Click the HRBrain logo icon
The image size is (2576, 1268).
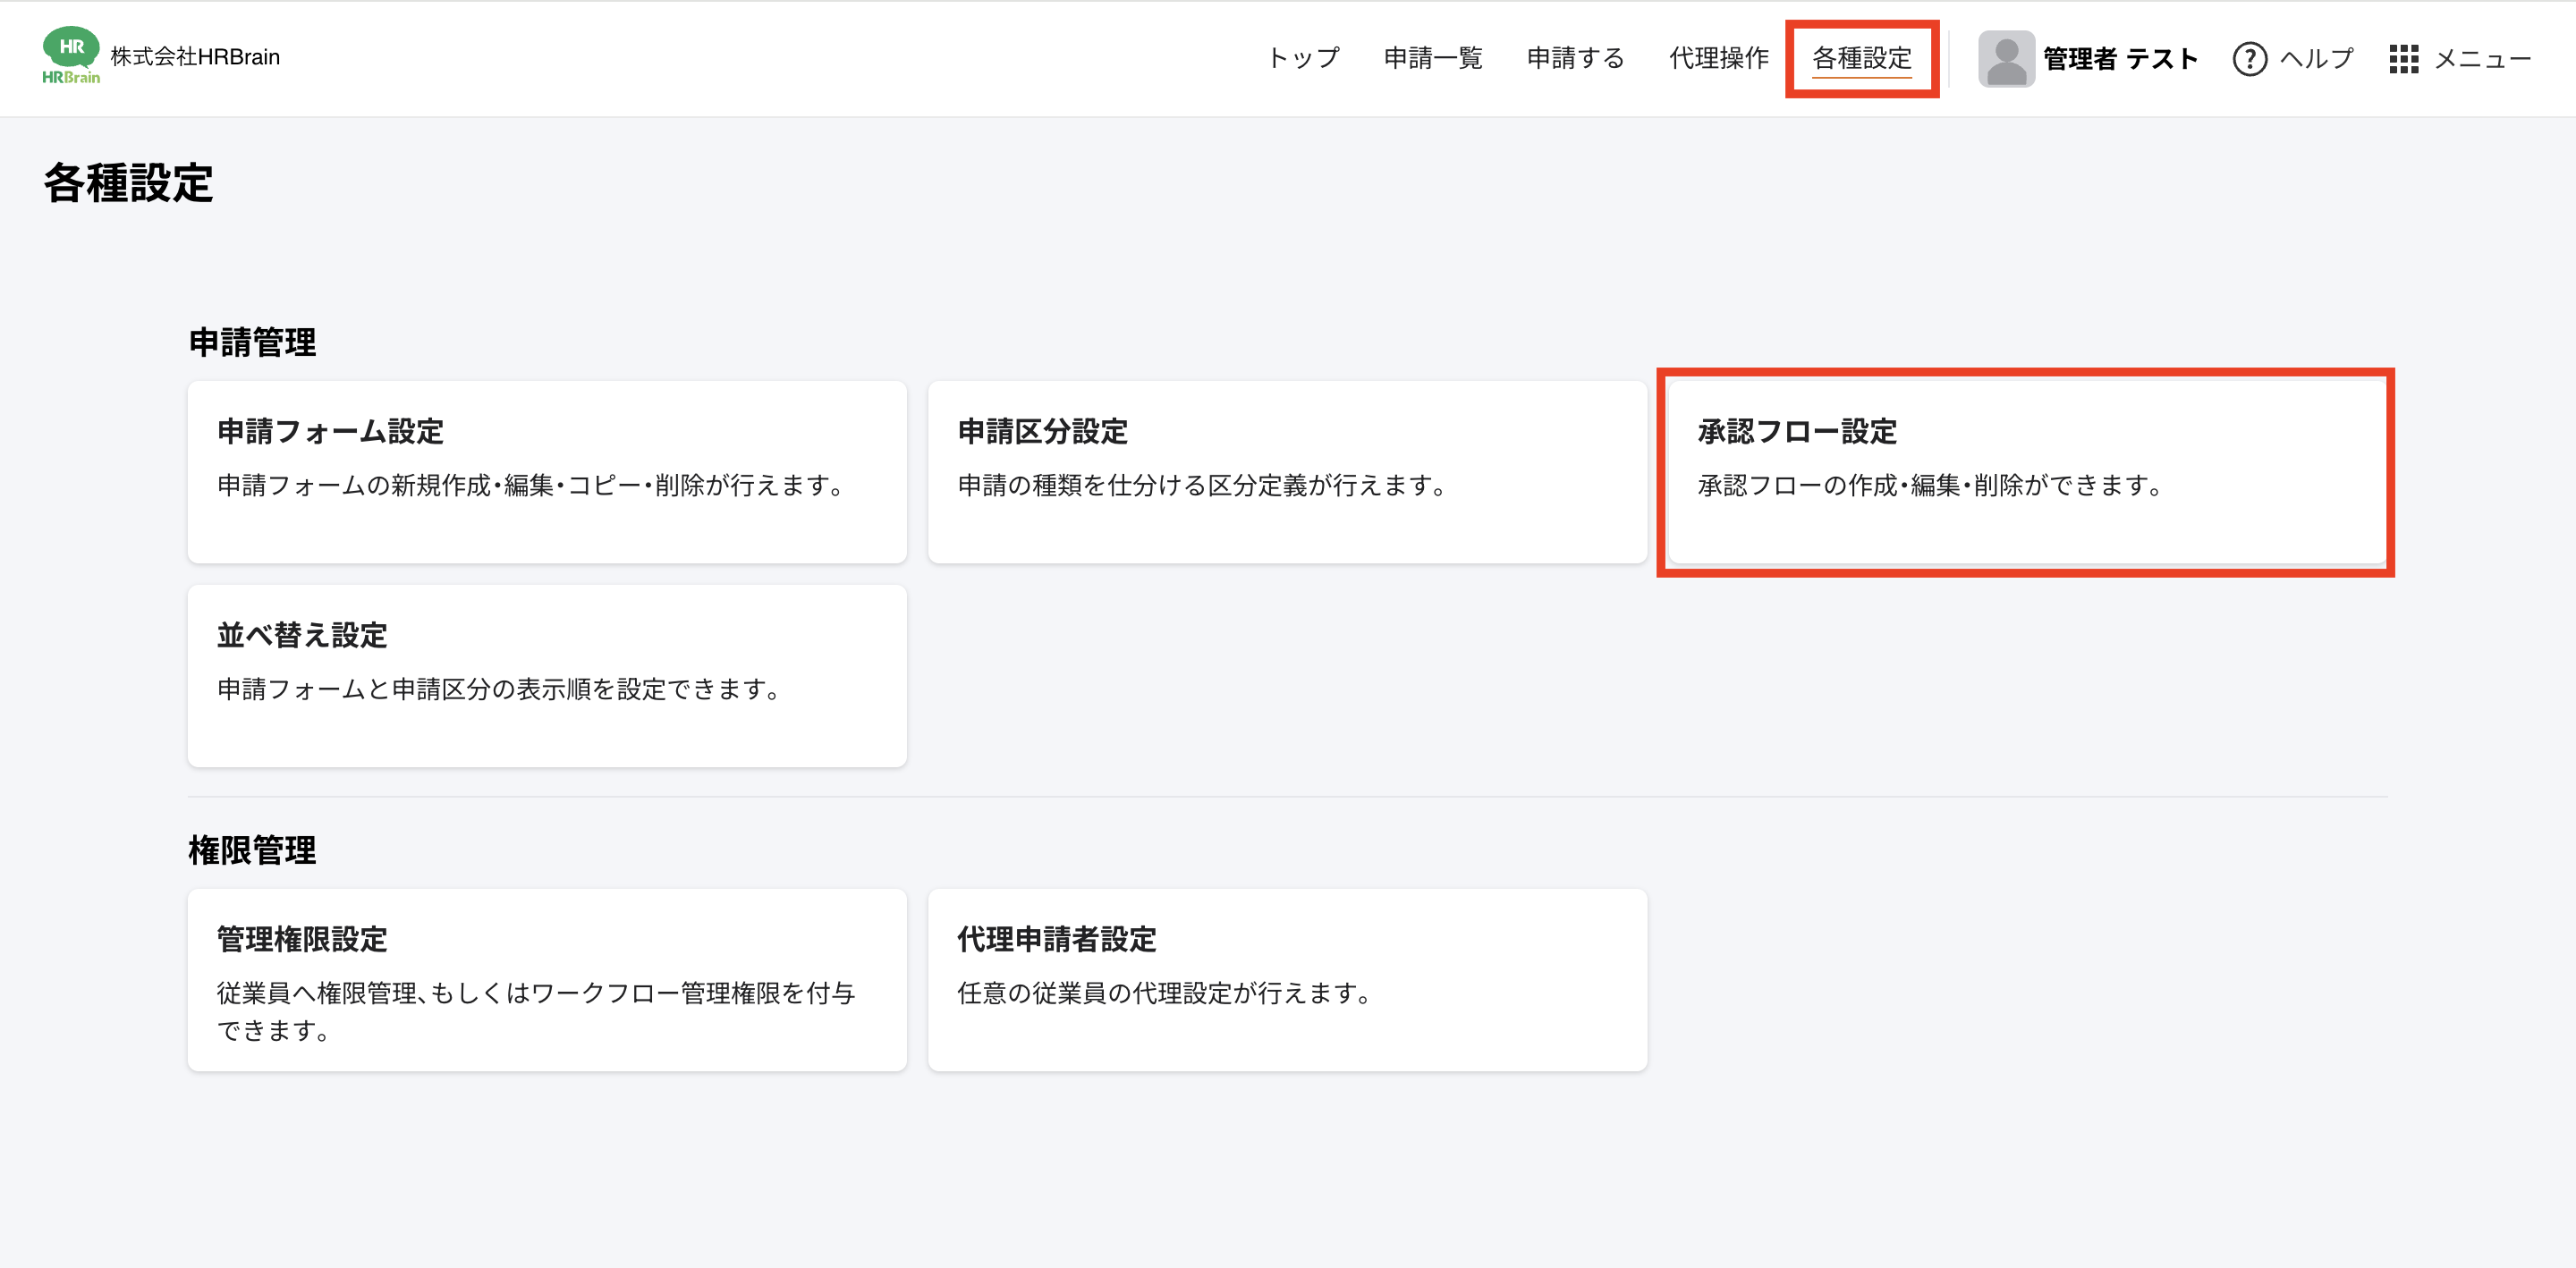tap(70, 55)
